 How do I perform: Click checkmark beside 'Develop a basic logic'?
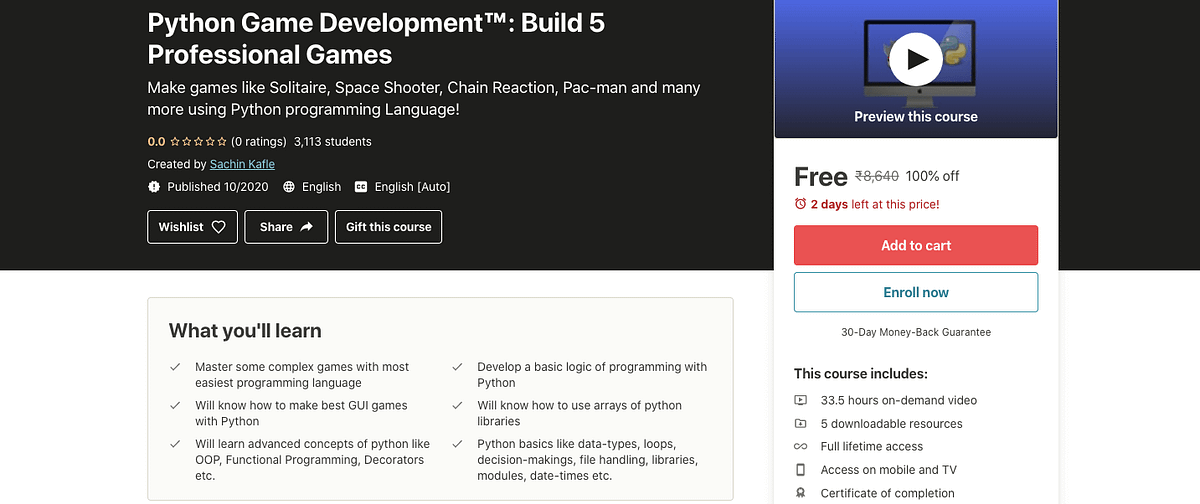click(457, 367)
